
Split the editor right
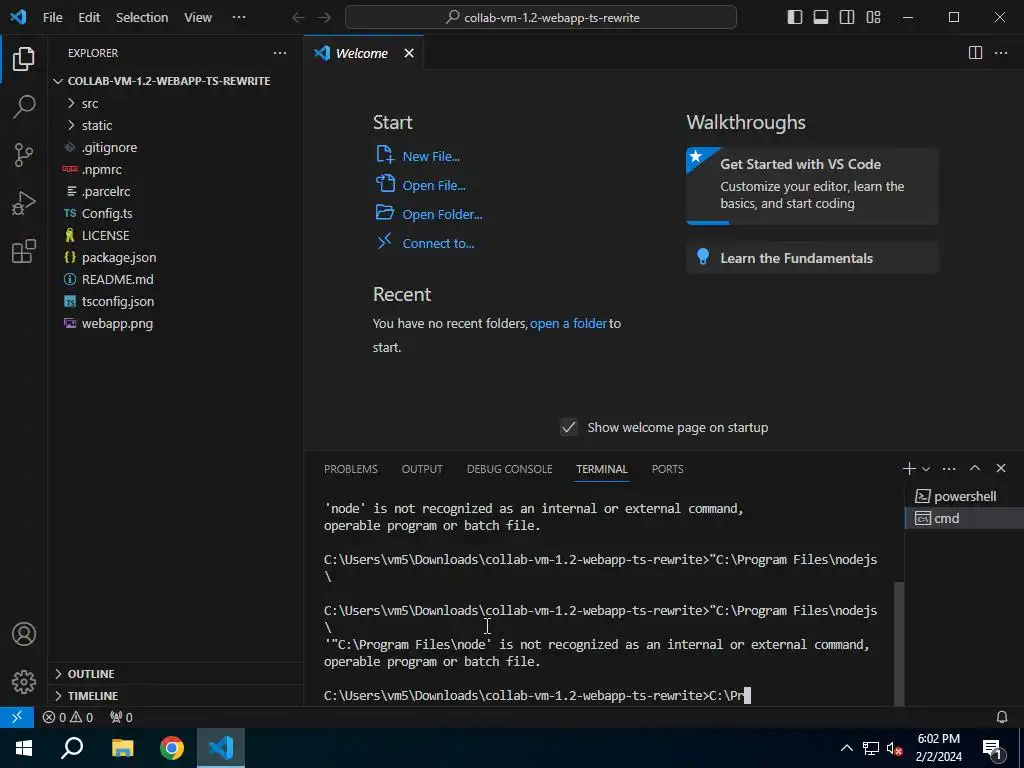(x=975, y=53)
